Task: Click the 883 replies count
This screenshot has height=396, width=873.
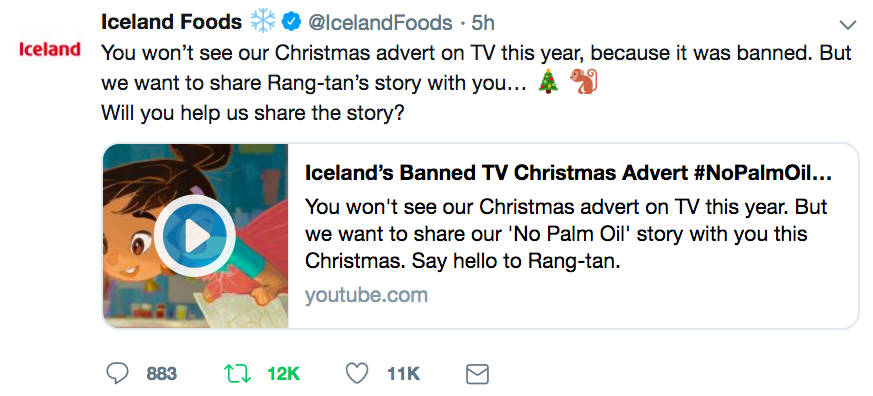Action: (x=161, y=374)
